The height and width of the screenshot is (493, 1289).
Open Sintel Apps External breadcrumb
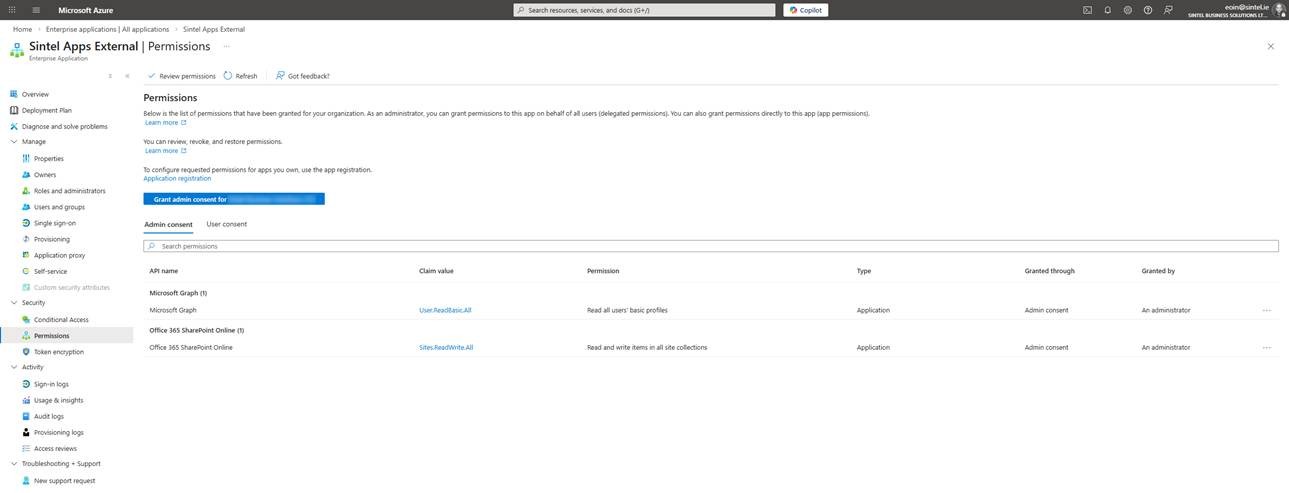tap(214, 29)
